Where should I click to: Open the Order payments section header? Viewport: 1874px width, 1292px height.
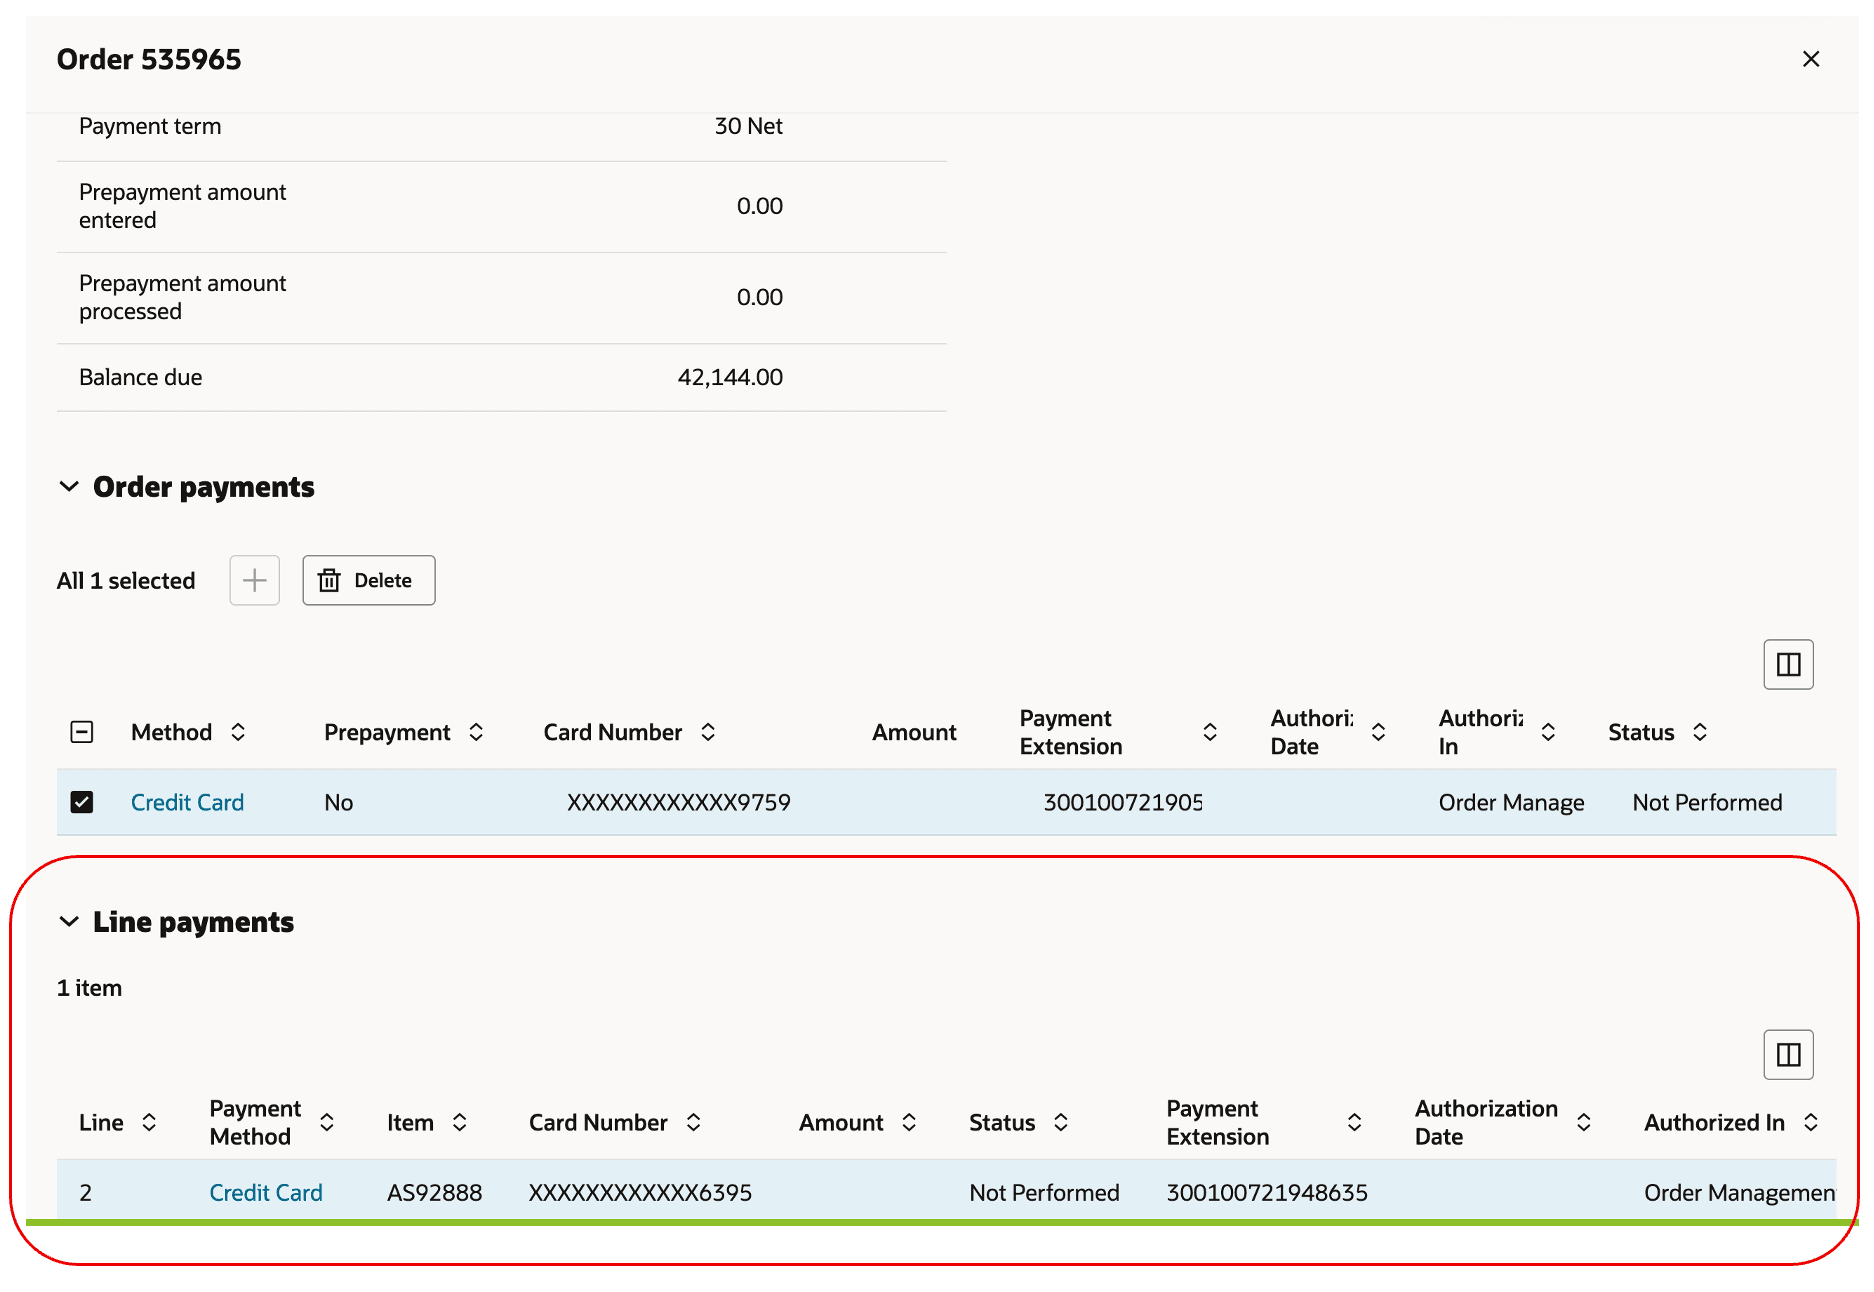[204, 487]
